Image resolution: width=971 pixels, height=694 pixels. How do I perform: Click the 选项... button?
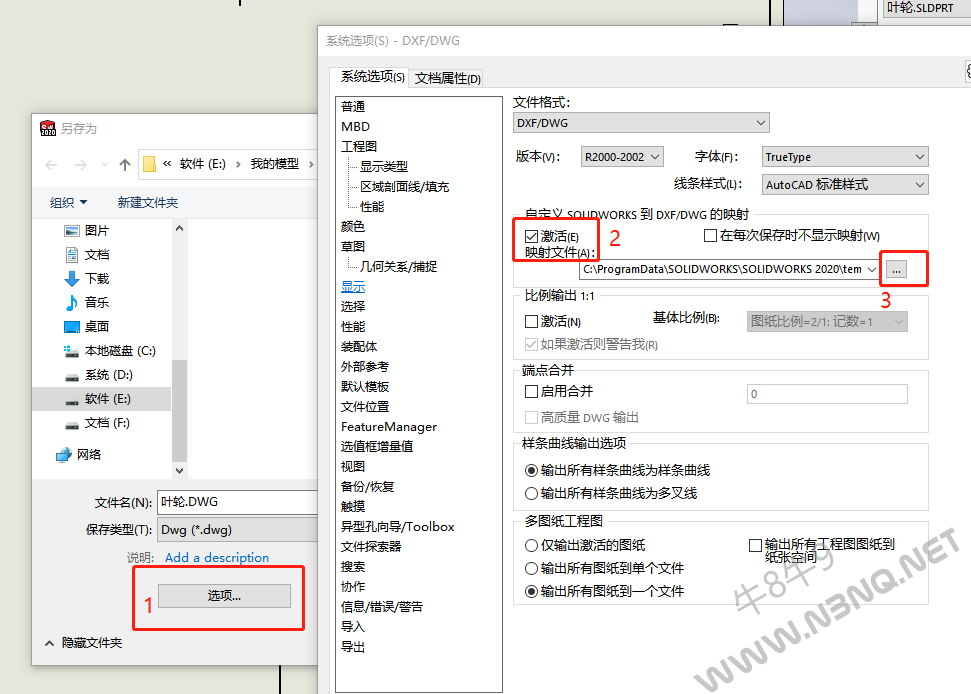click(224, 596)
